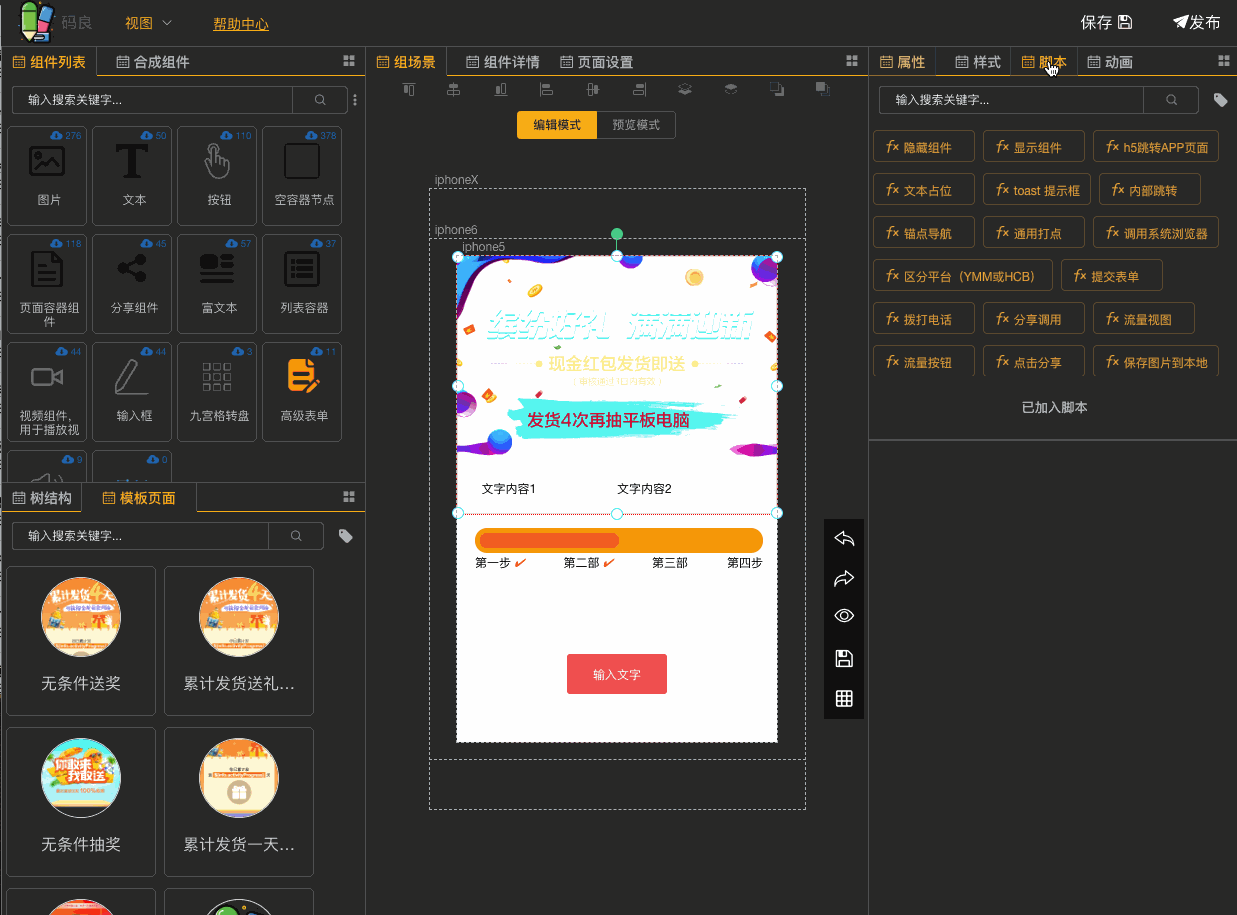Image resolution: width=1237 pixels, height=915 pixels.
Task: Select the 列表容器 list container component
Action: point(302,284)
